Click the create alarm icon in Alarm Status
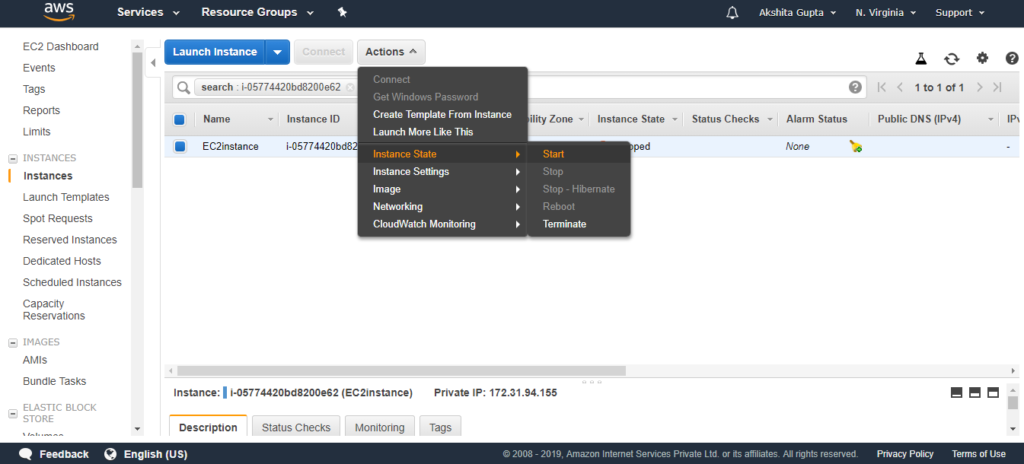The width and height of the screenshot is (1024, 464). tap(856, 146)
